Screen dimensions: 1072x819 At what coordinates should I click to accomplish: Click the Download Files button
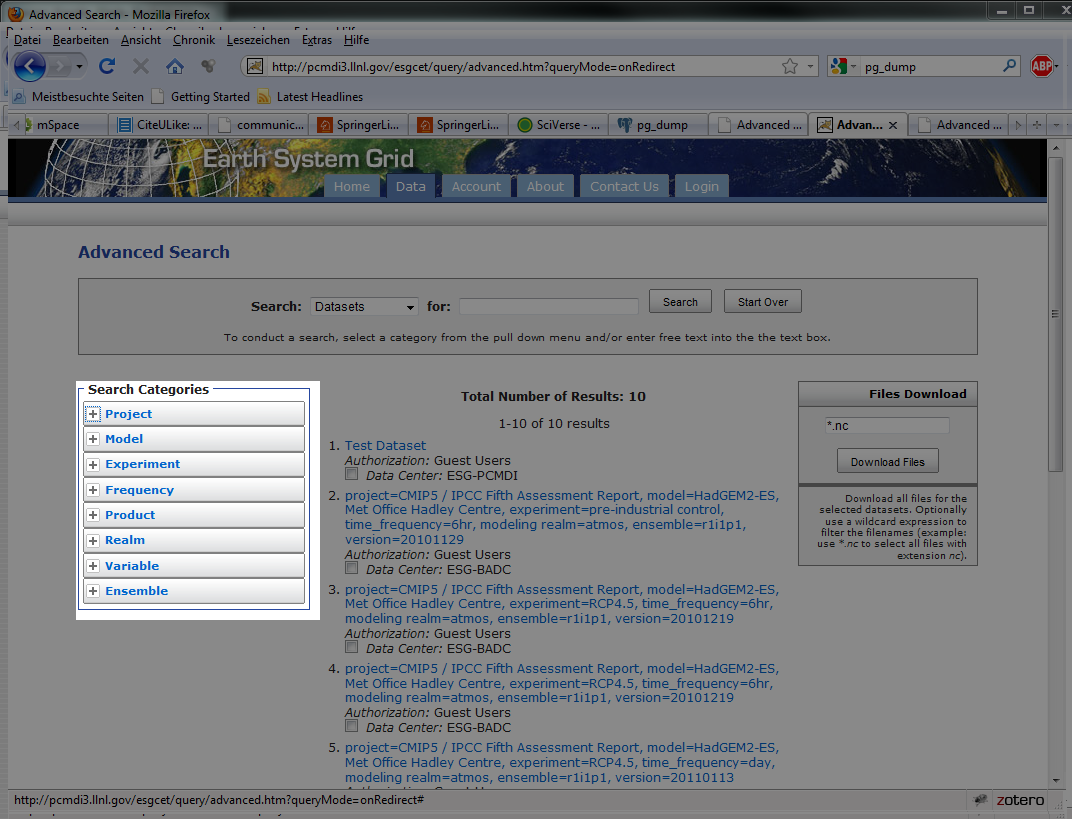887,462
